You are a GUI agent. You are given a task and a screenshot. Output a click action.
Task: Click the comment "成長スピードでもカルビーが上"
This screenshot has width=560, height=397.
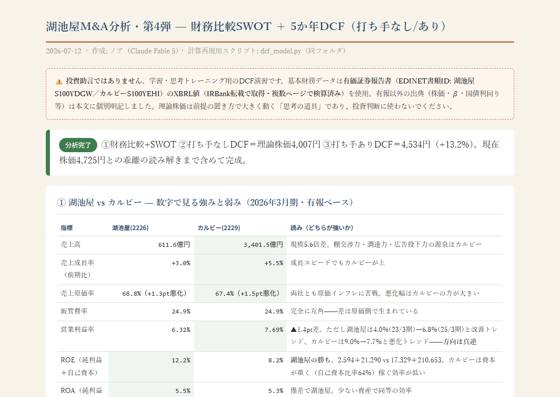(338, 263)
